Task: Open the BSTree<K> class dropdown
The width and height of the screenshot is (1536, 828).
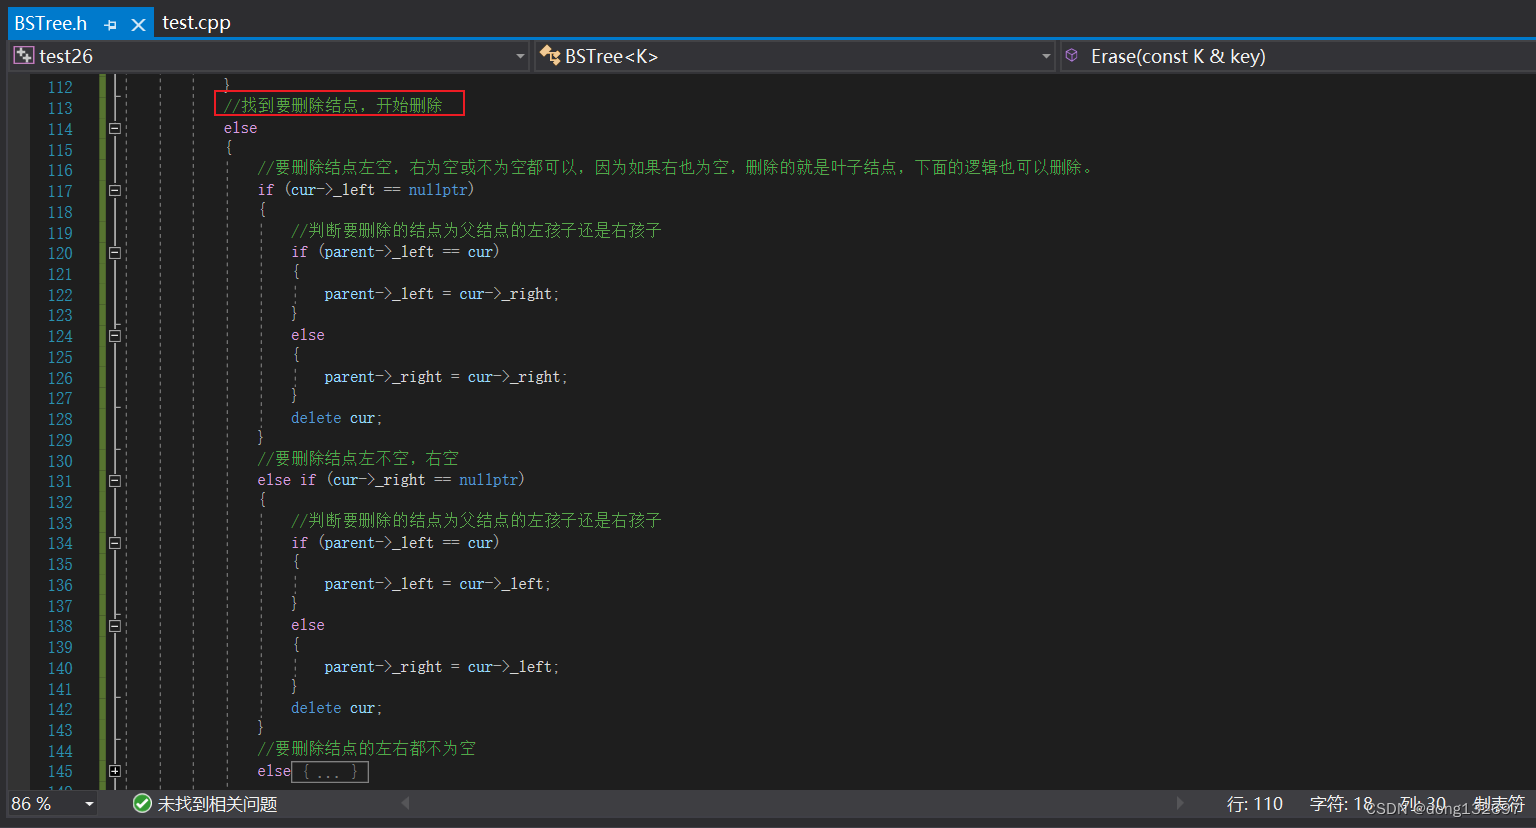Action: coord(1046,56)
